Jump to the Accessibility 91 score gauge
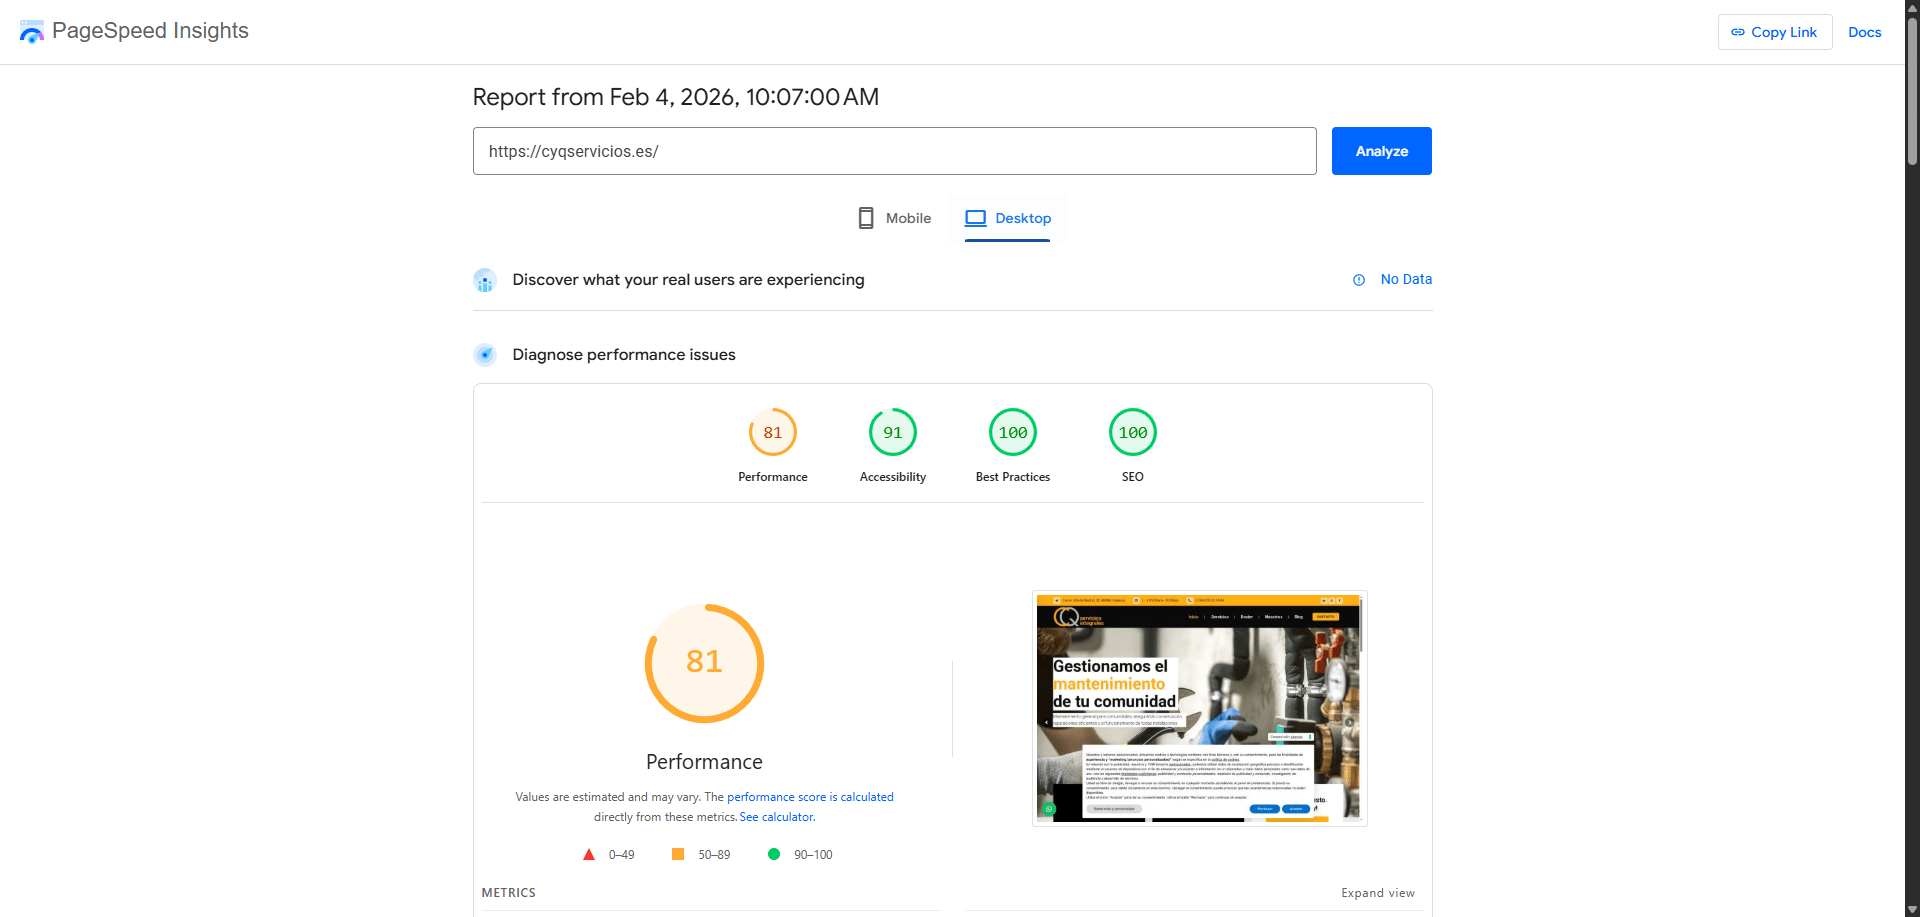Viewport: 1920px width, 917px height. [x=892, y=433]
